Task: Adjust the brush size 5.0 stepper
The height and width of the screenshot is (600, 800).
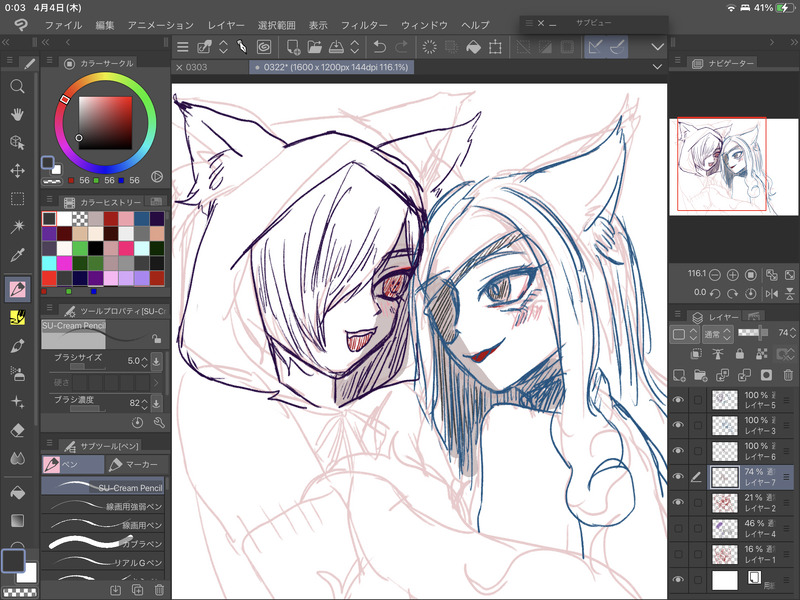Action: coord(144,361)
